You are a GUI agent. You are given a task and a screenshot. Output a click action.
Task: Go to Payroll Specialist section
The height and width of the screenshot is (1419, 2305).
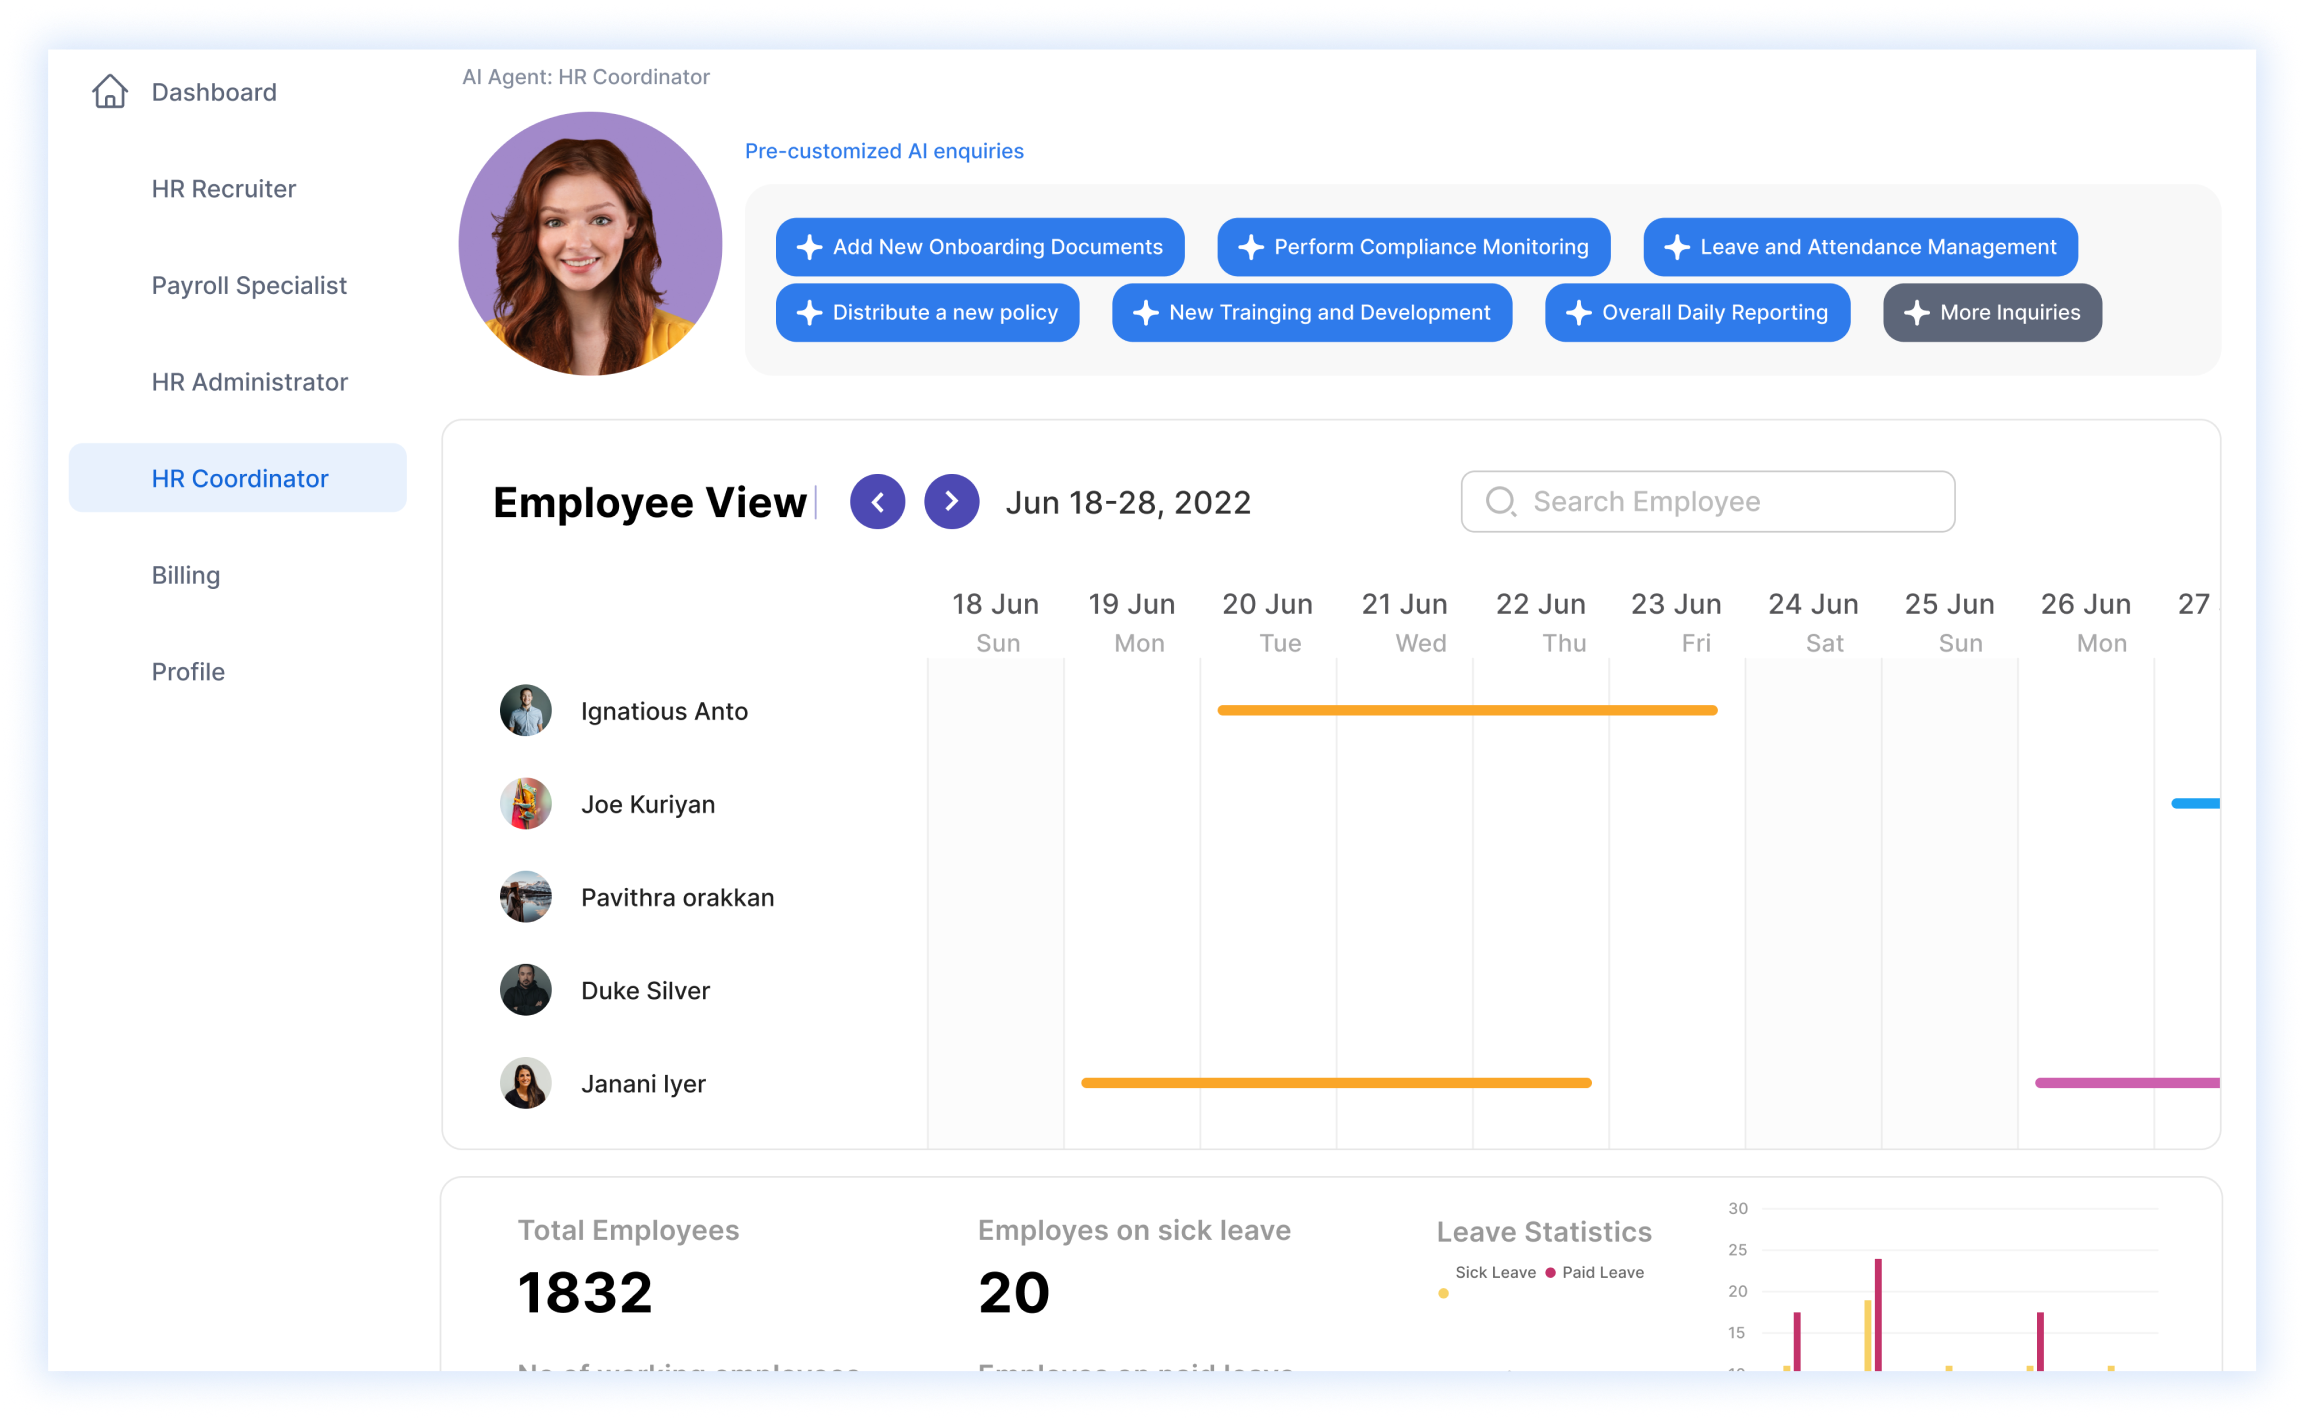coord(249,286)
